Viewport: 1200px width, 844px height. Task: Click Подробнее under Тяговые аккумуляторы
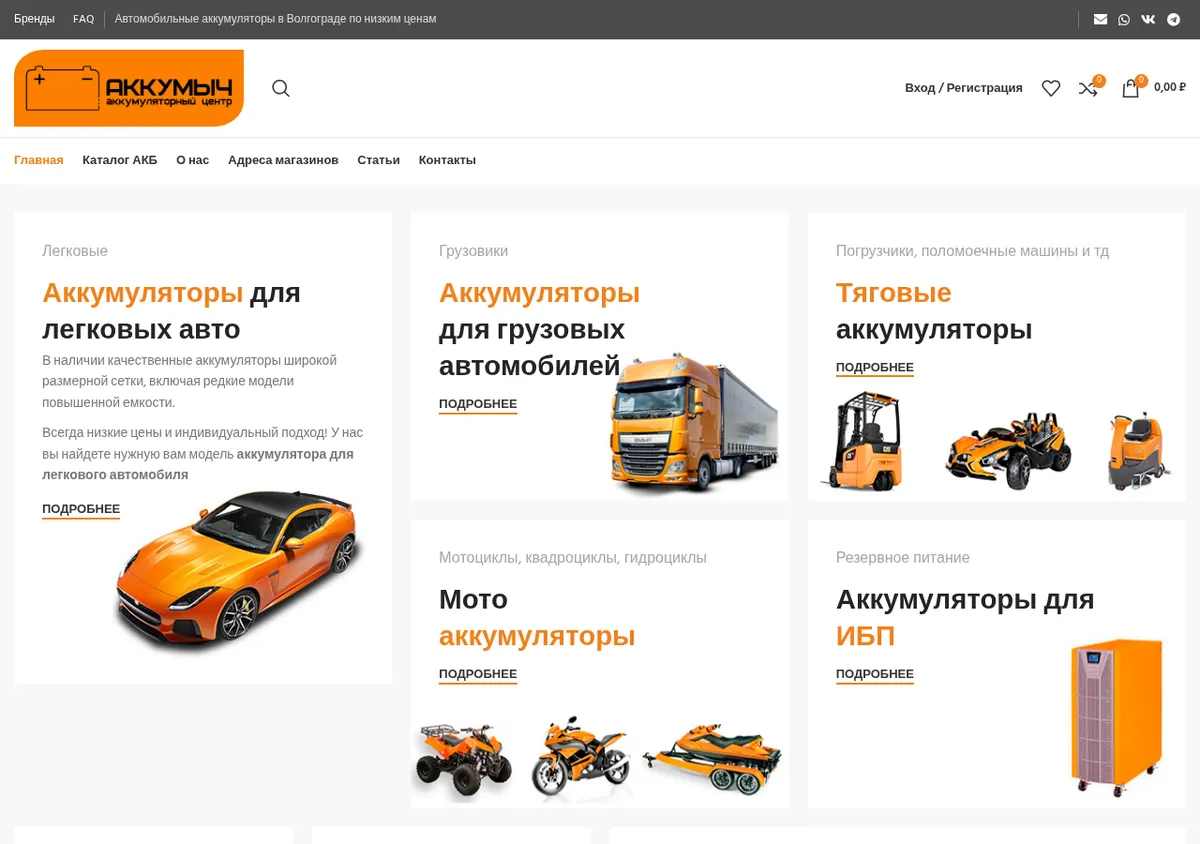(875, 367)
